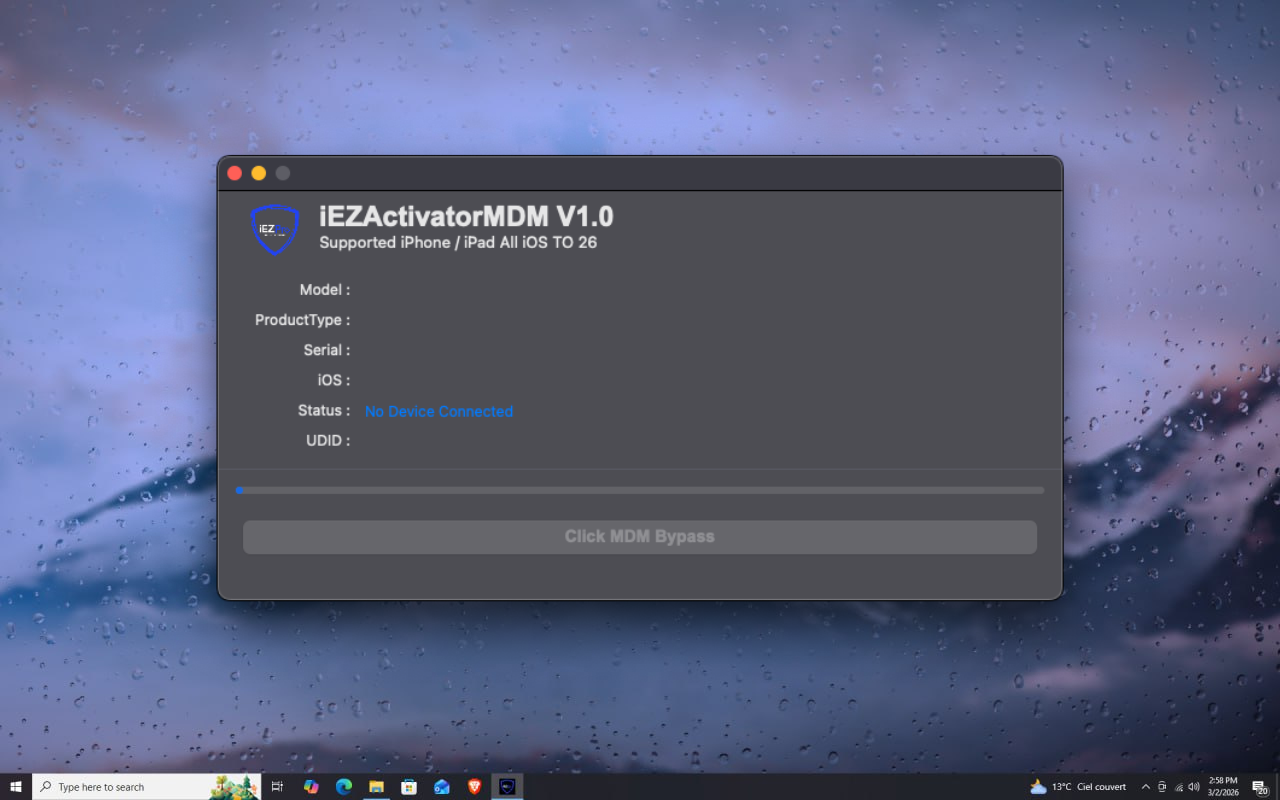Toggle the volume icon in the system tray
Viewport: 1280px width, 800px height.
(x=1194, y=787)
